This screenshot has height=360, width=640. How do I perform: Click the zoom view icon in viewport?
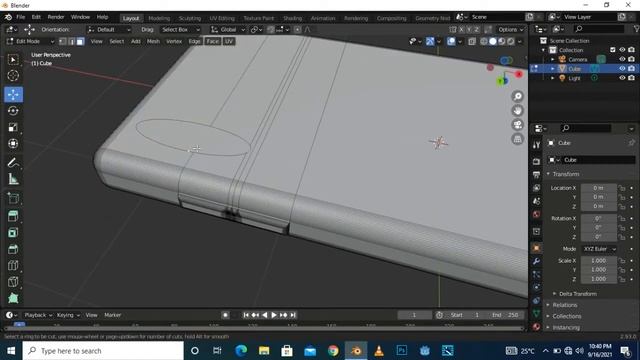[518, 96]
